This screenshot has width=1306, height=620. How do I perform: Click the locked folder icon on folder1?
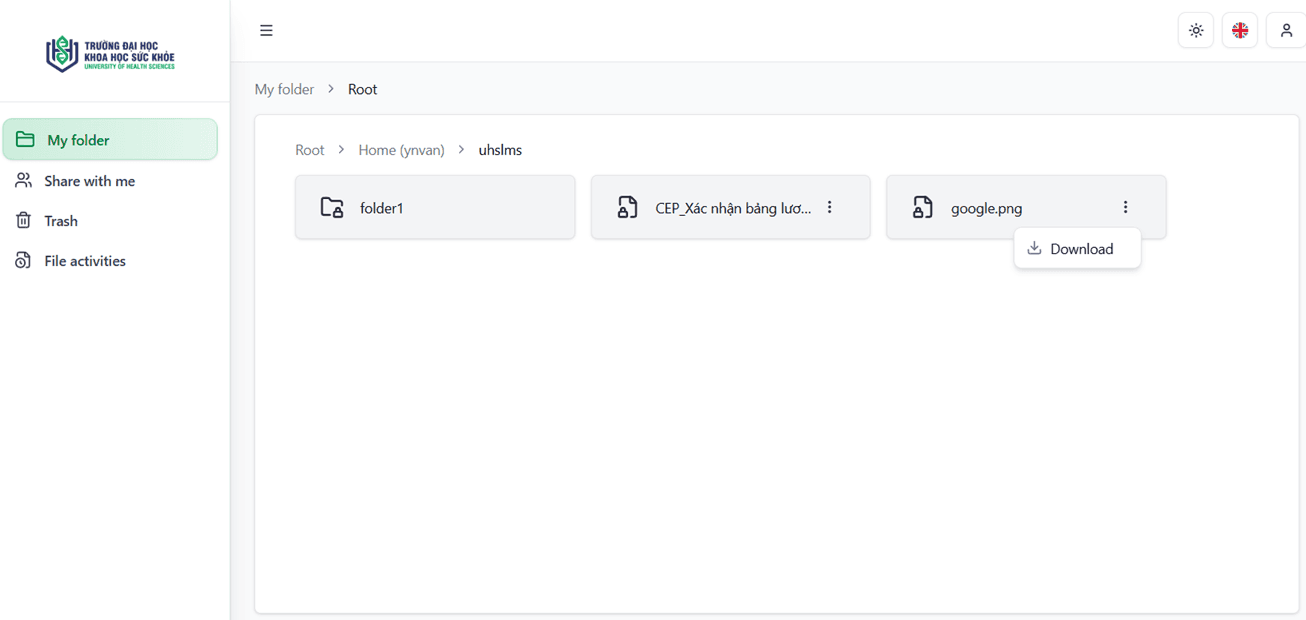332,207
